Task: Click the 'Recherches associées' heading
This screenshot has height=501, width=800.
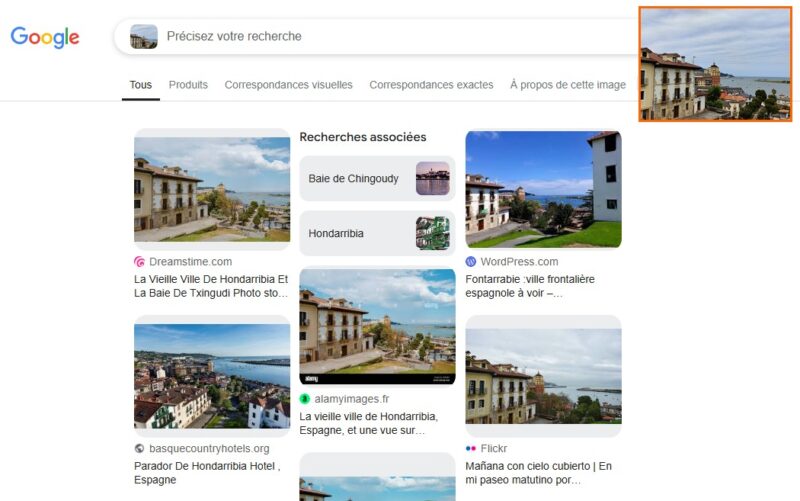Action: click(363, 137)
